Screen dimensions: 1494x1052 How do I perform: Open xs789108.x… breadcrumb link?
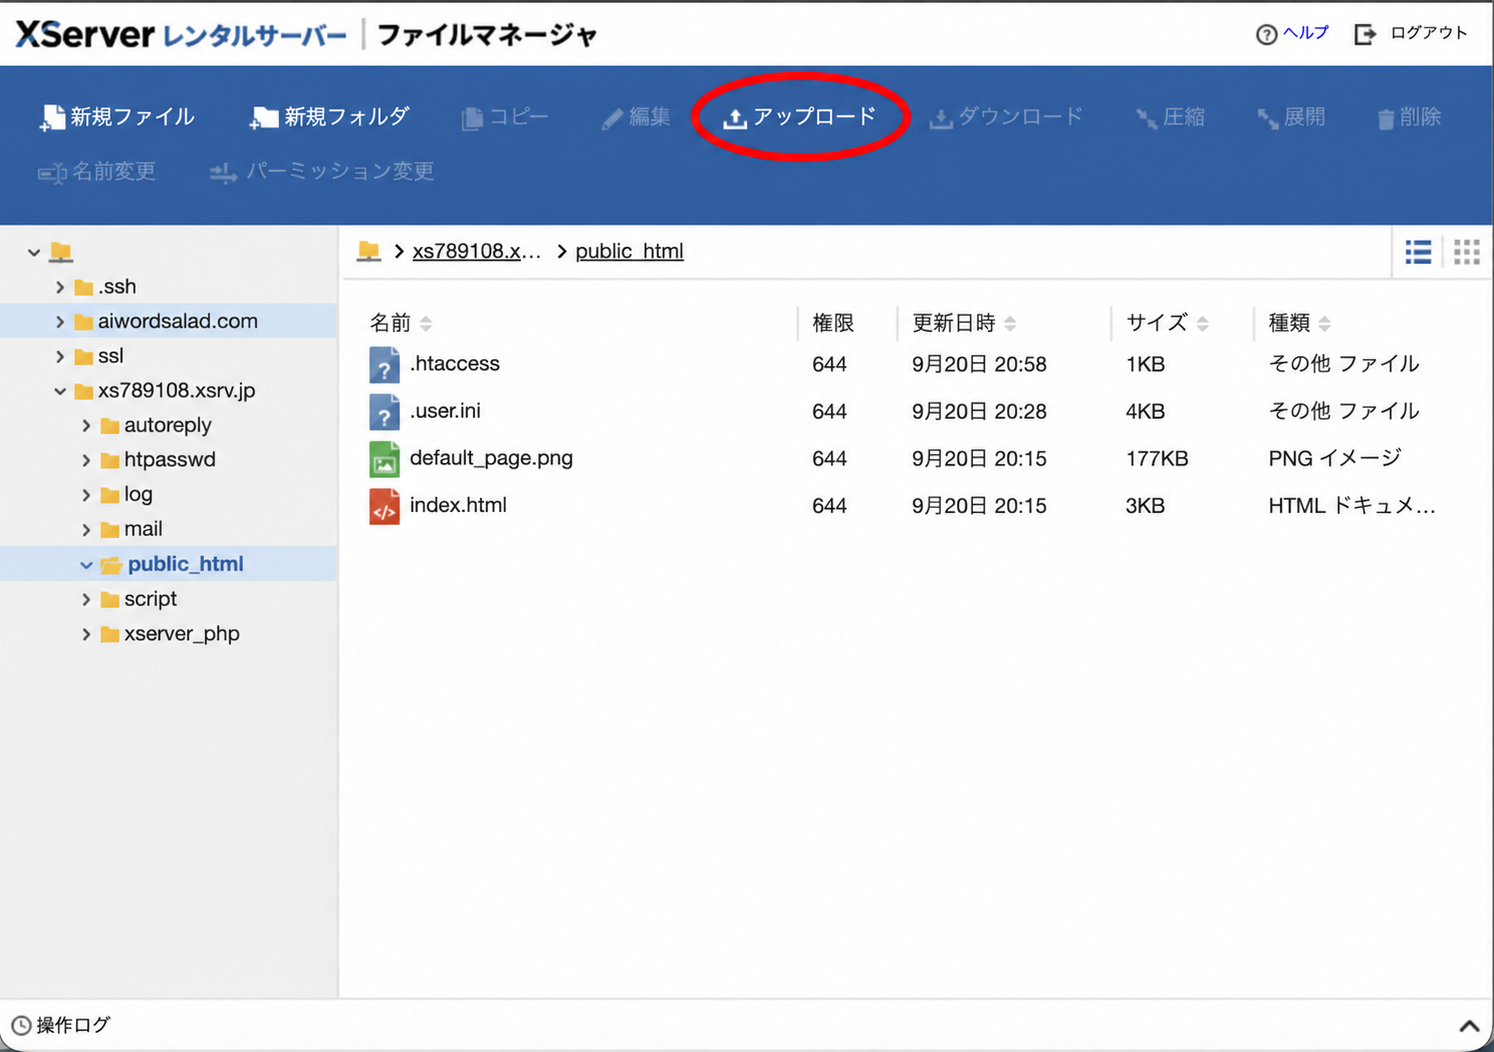point(476,251)
